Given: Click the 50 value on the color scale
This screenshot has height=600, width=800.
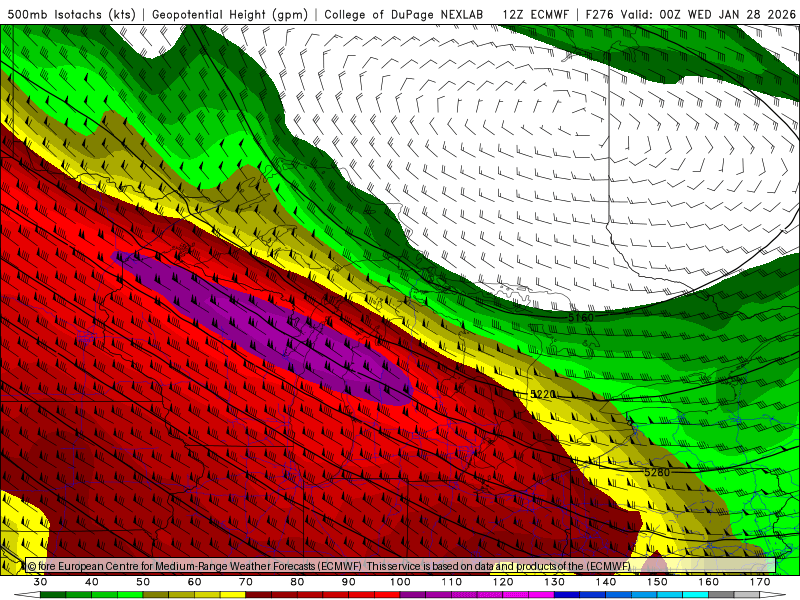Looking at the screenshot, I should tap(143, 582).
